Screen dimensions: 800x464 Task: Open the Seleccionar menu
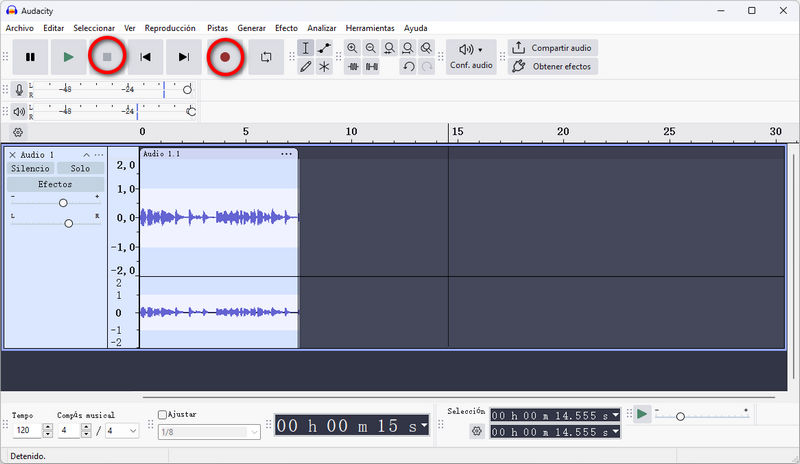click(94, 28)
